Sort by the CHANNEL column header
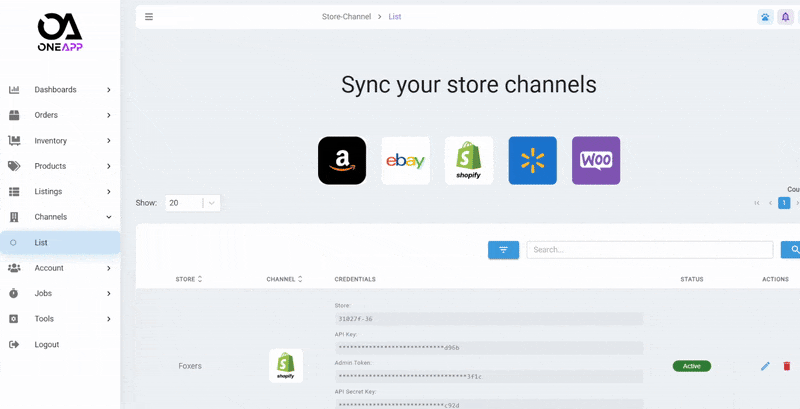The image size is (800, 409). (284, 279)
